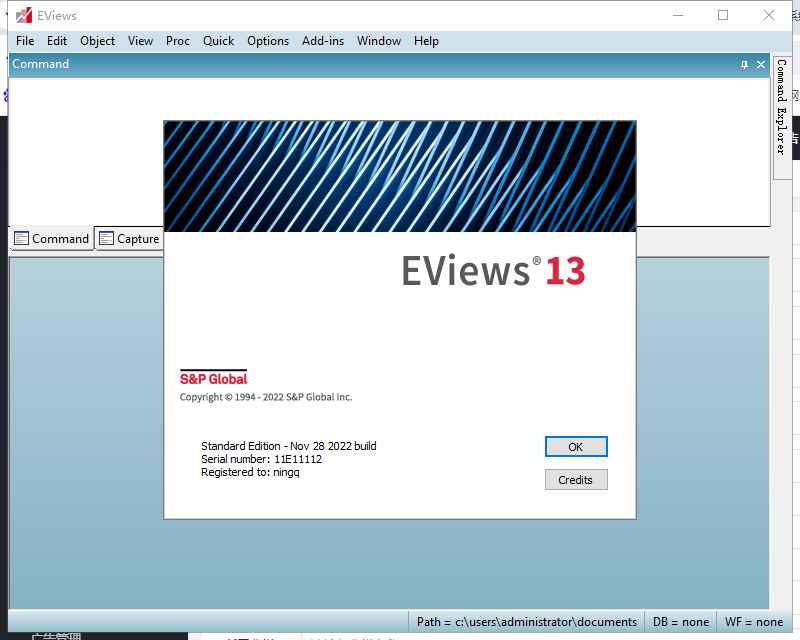Viewport: 800px width, 640px height.
Task: Open the Add-ins menu
Action: tap(322, 41)
